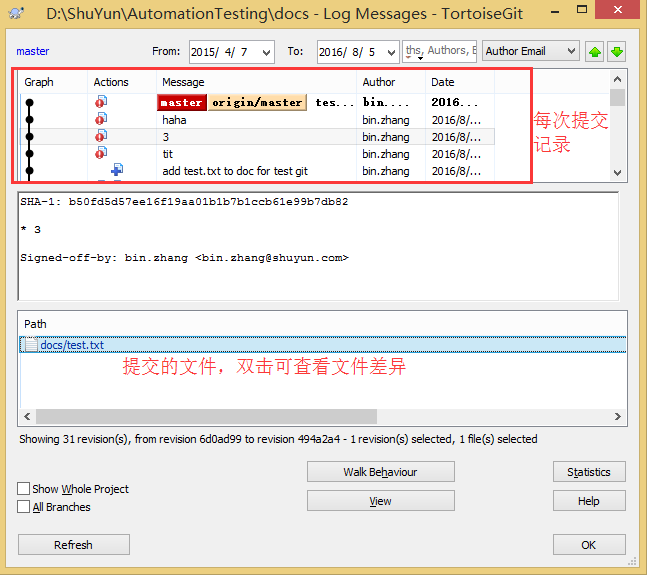Click the search filter input field

439,51
